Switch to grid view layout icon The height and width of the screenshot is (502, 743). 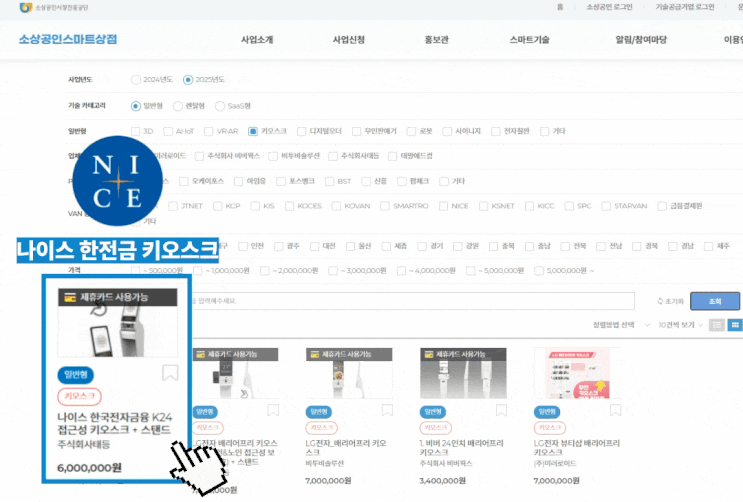735,325
